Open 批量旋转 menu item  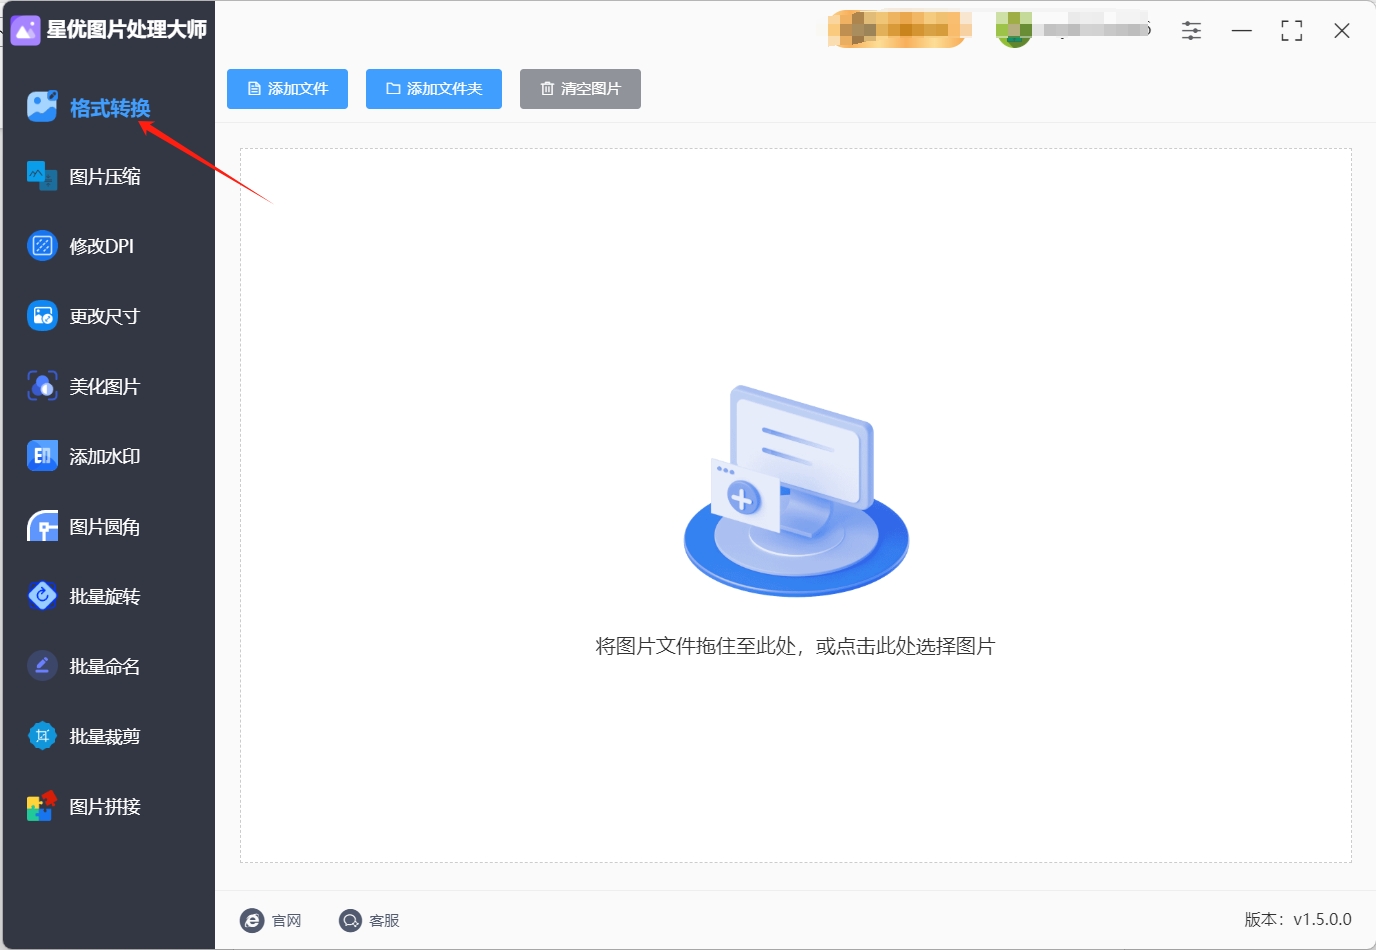105,597
